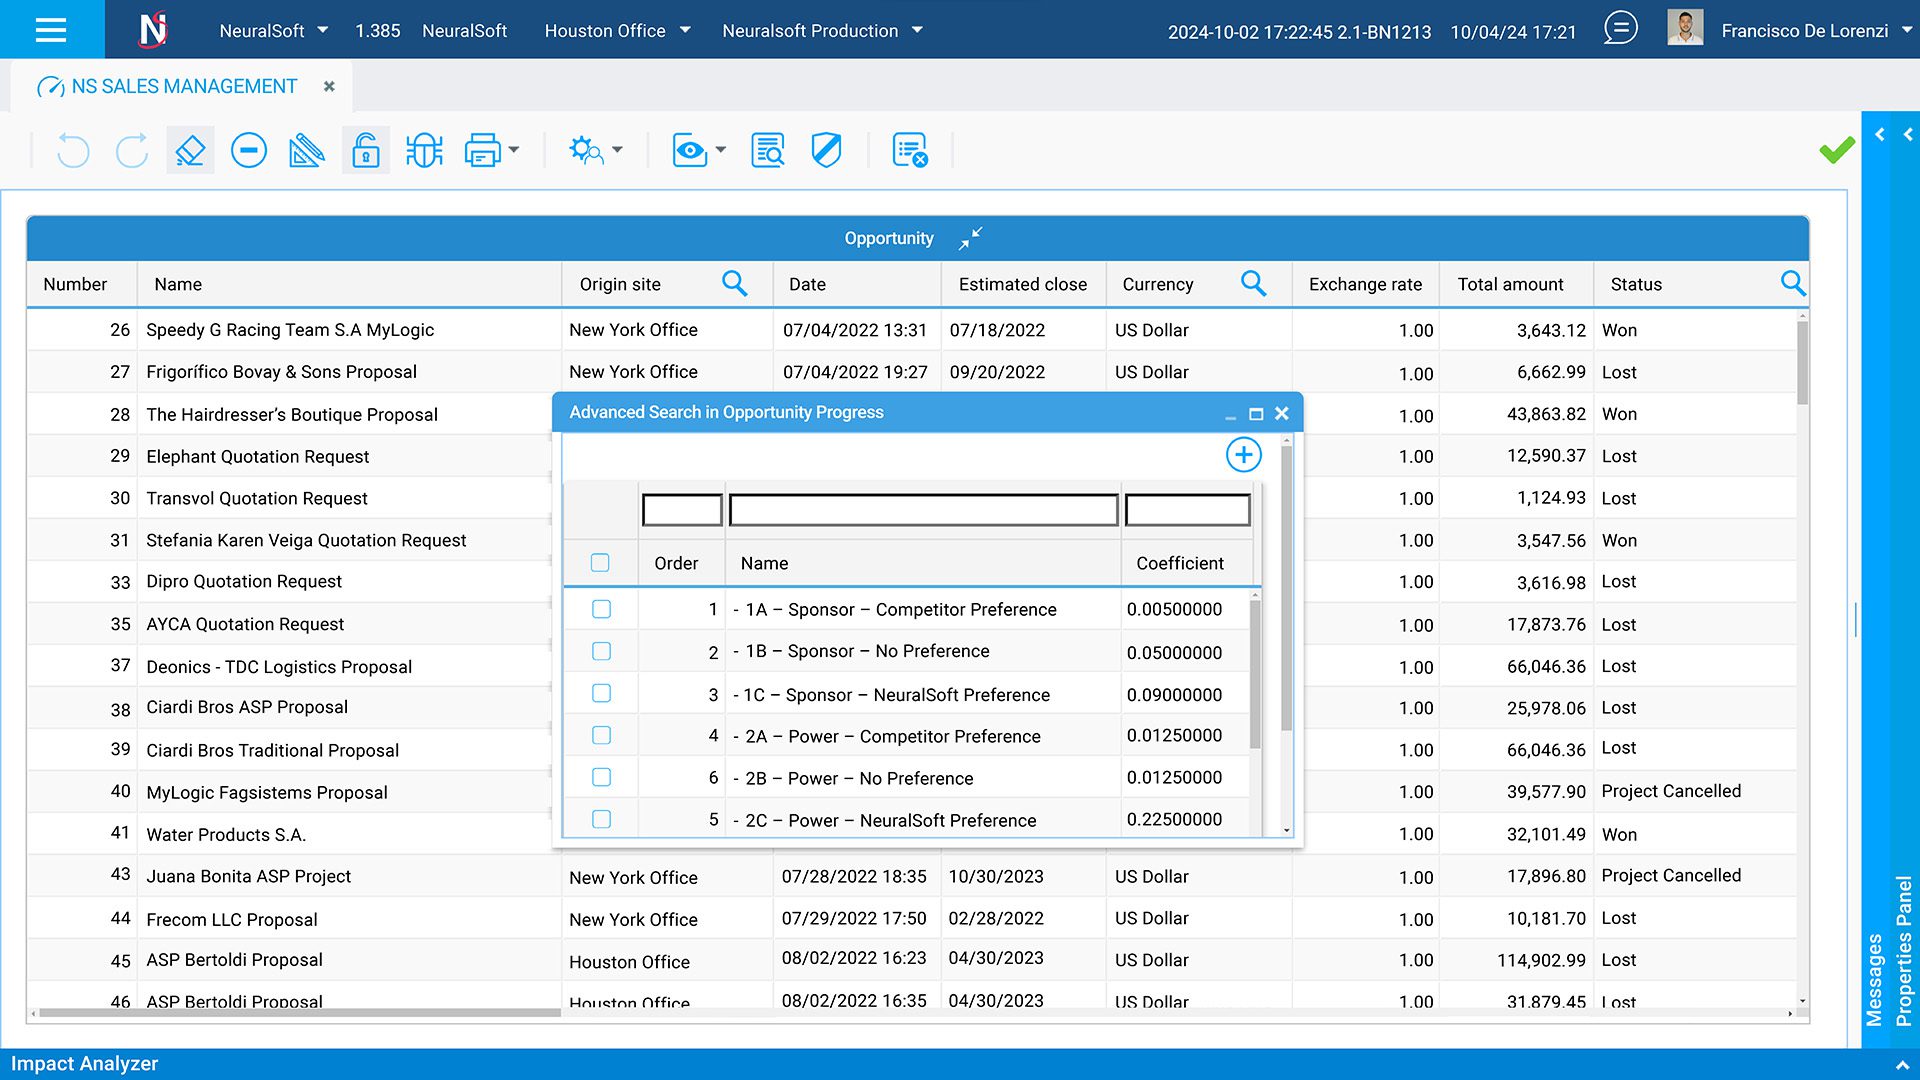Open the hamburger main menu
The image size is (1920, 1080).
click(51, 29)
